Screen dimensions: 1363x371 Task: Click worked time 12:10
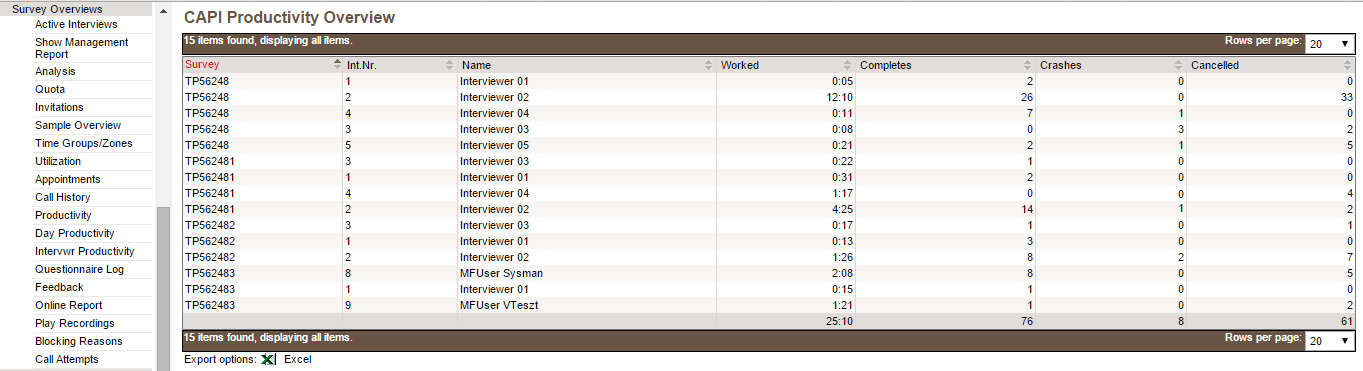[839, 97]
